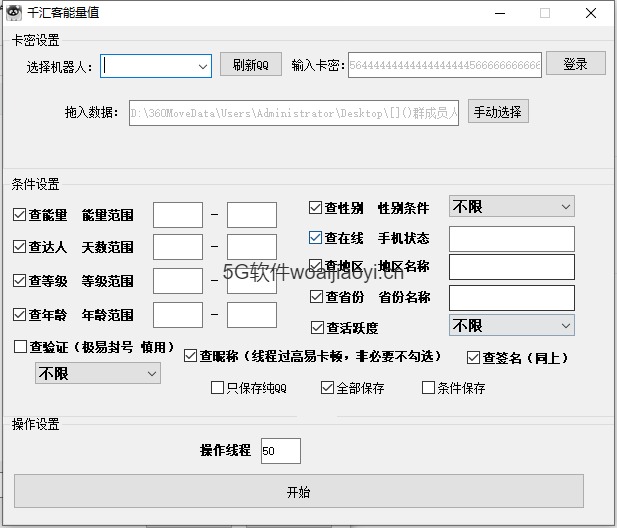This screenshot has height=528, width=617.
Task: Click the 卡密设置 group label
Action: [35, 40]
